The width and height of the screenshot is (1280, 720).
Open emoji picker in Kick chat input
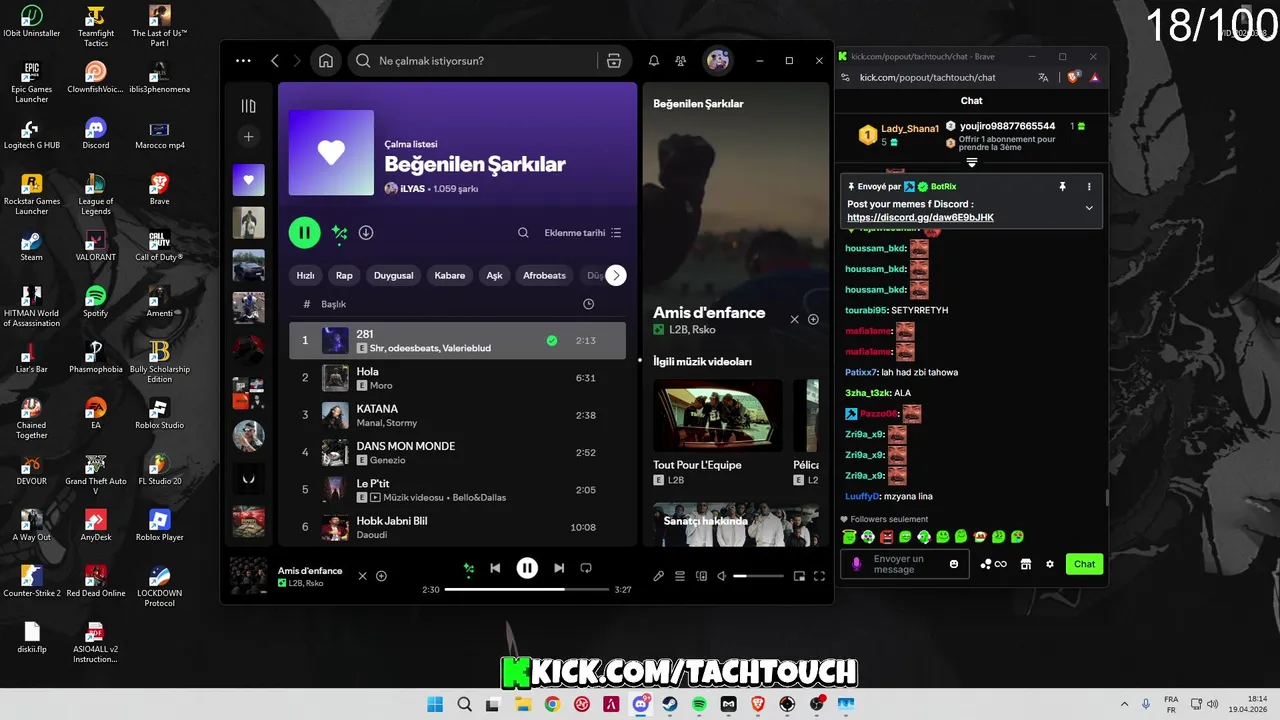click(x=954, y=564)
